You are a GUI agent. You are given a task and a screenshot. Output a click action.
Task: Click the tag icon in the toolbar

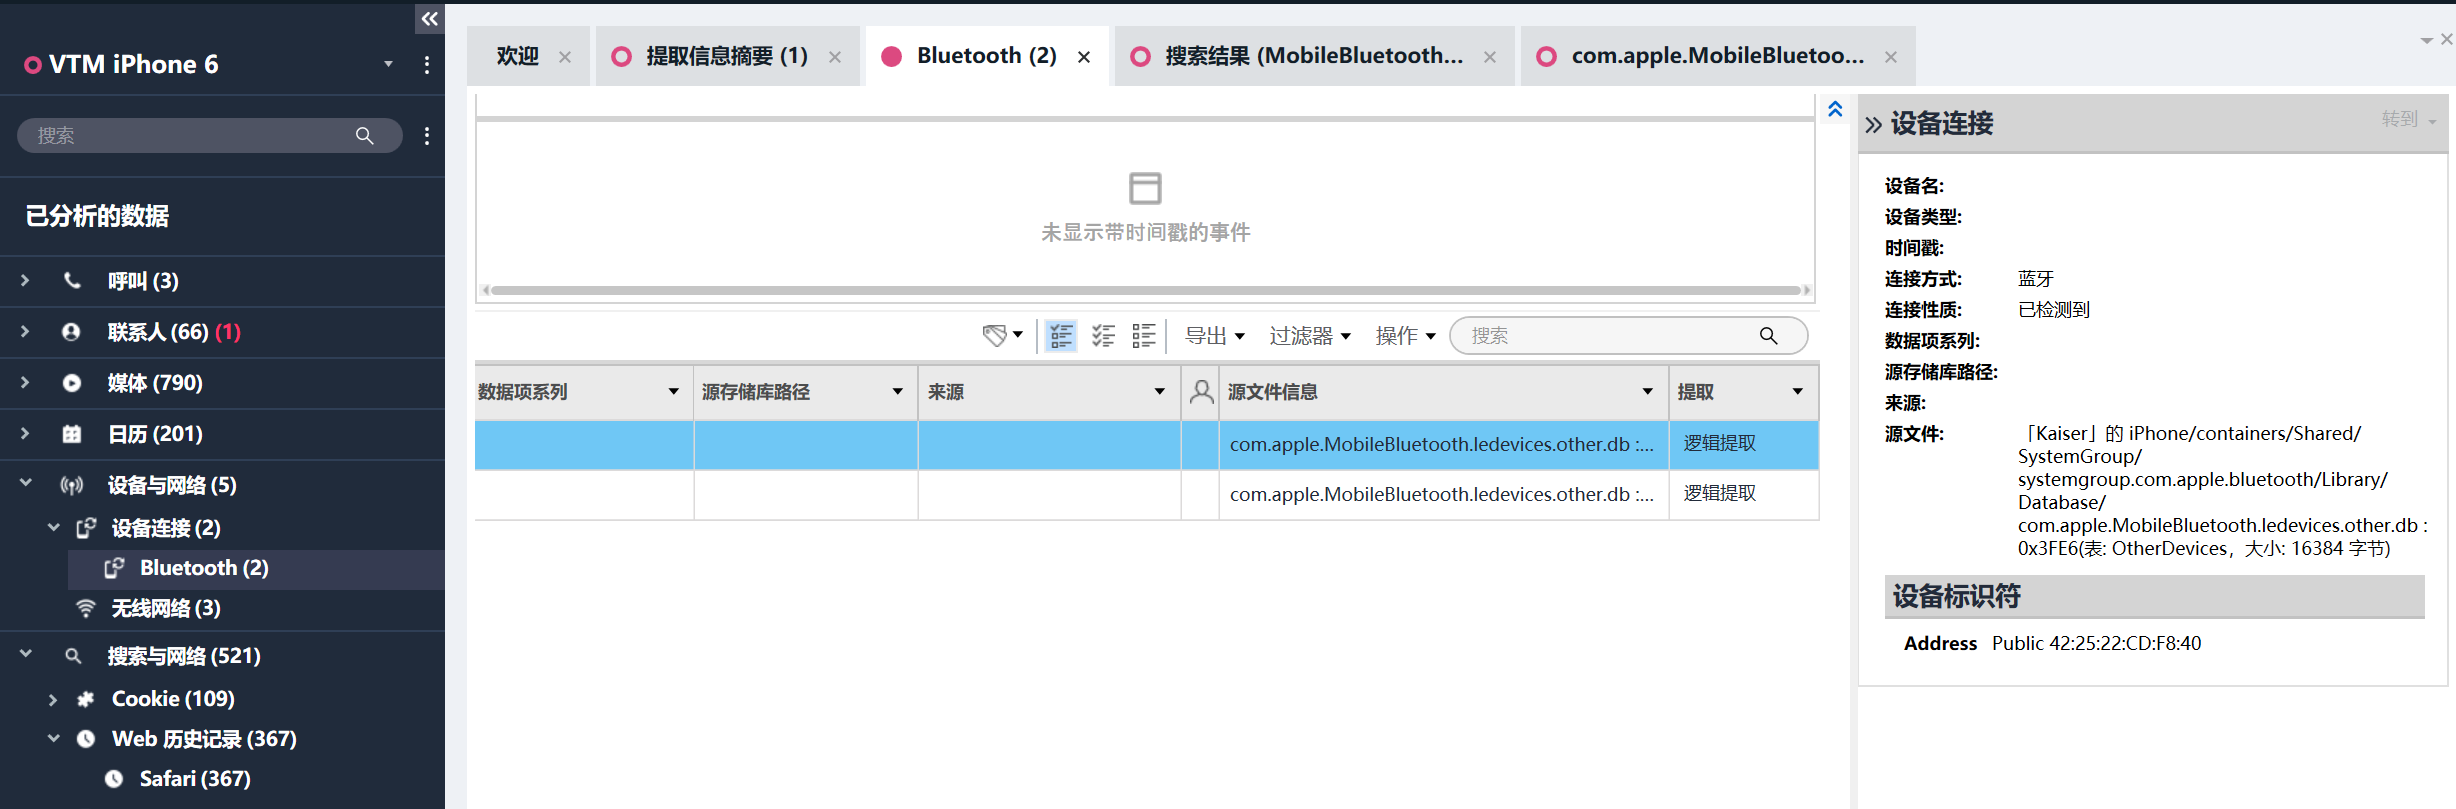995,336
